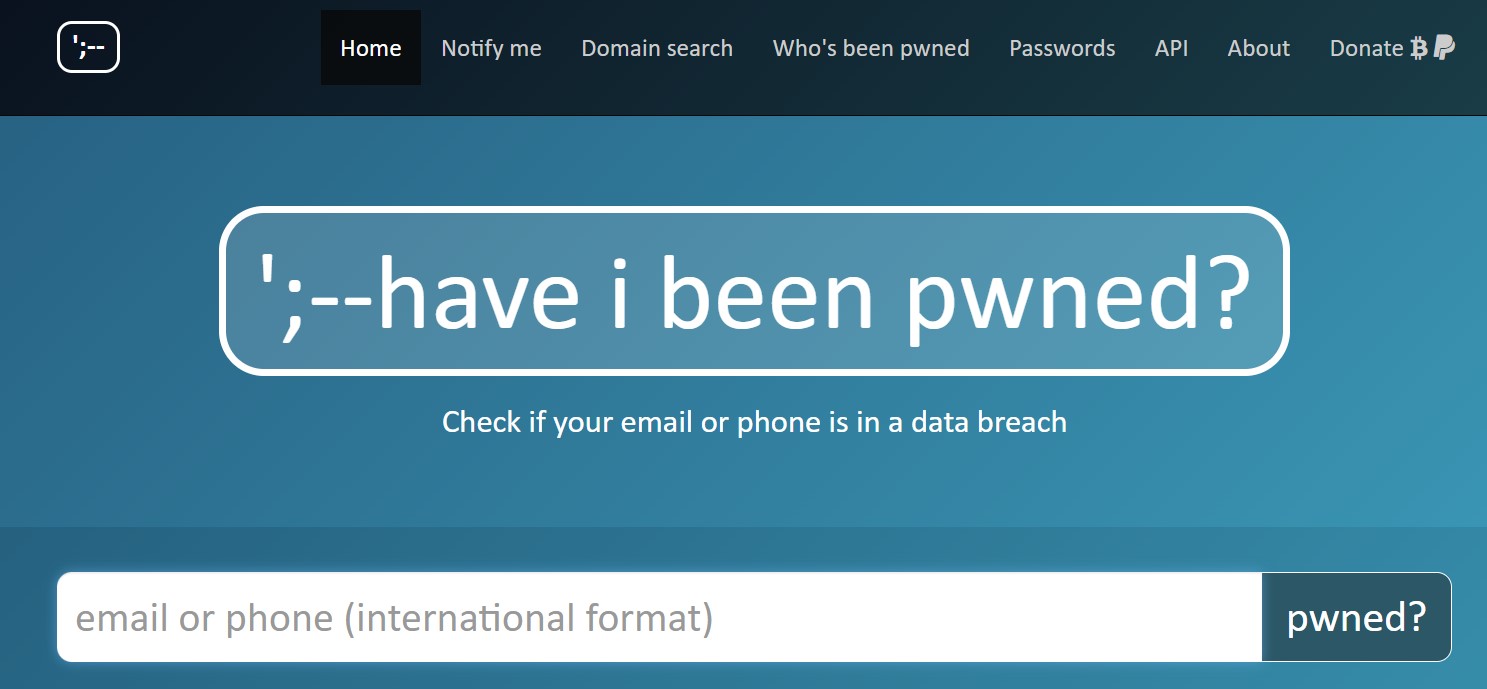
Task: Switch to the Passwords page
Action: tap(1062, 47)
